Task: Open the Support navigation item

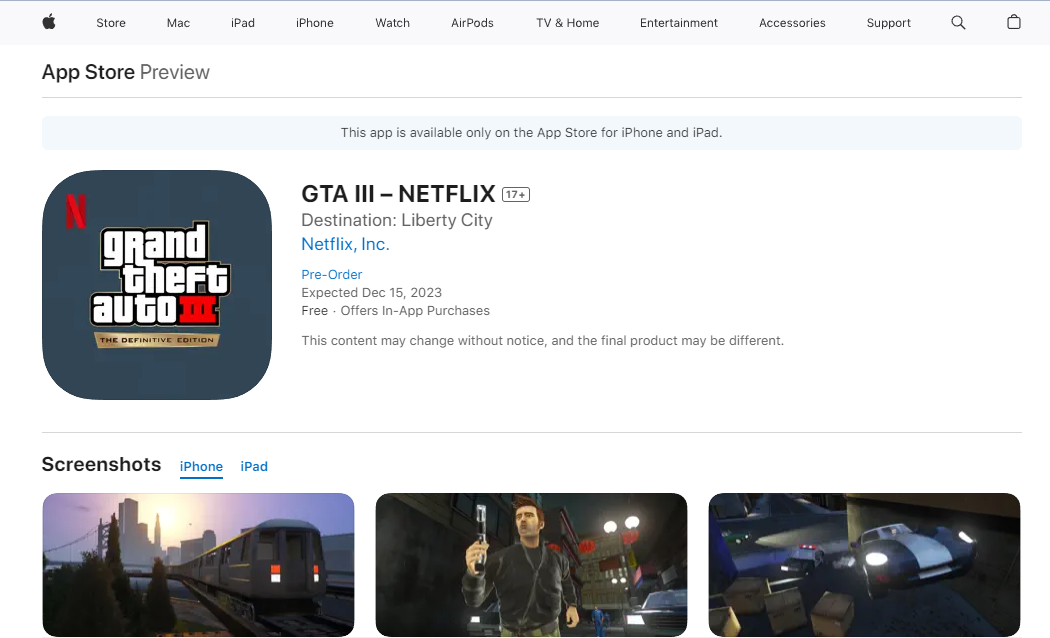Action: [889, 23]
